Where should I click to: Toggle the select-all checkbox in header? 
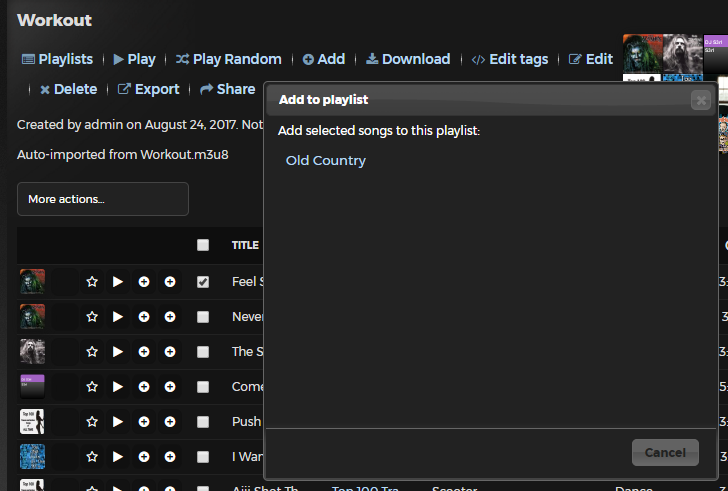tap(203, 245)
